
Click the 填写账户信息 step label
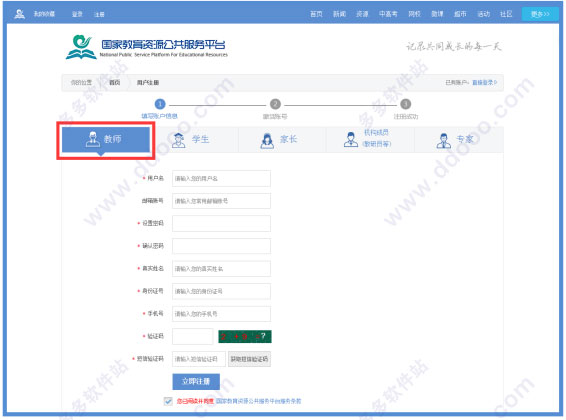click(x=159, y=116)
